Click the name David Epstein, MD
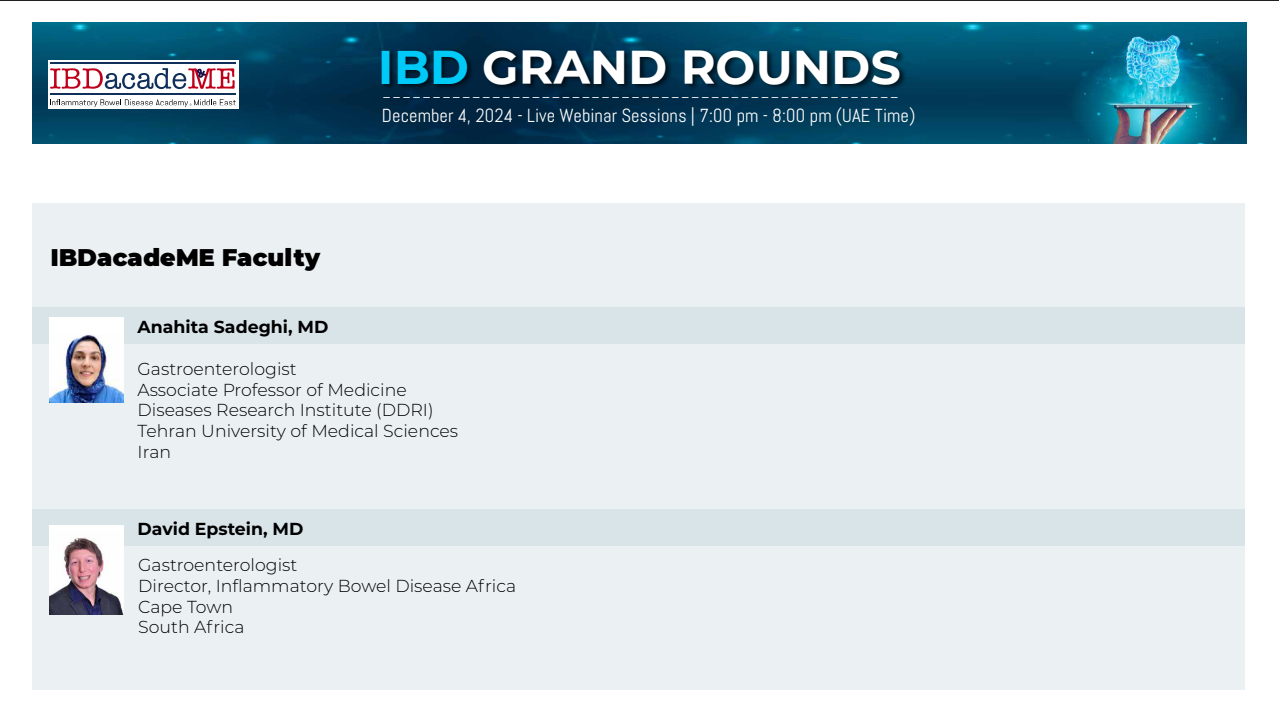The width and height of the screenshot is (1279, 720). pyautogui.click(x=220, y=529)
